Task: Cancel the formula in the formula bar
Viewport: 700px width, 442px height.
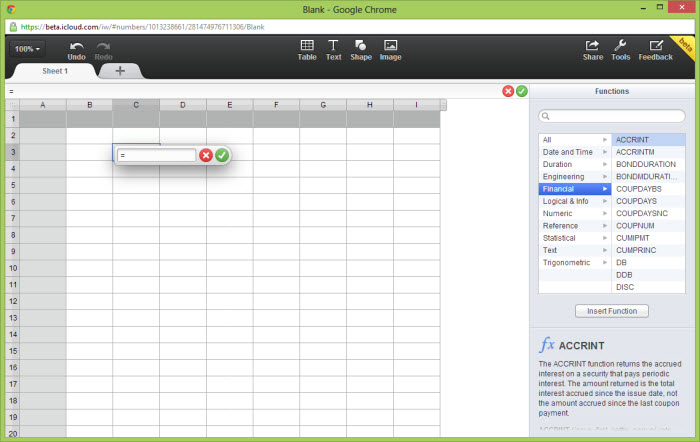Action: pyautogui.click(x=508, y=91)
